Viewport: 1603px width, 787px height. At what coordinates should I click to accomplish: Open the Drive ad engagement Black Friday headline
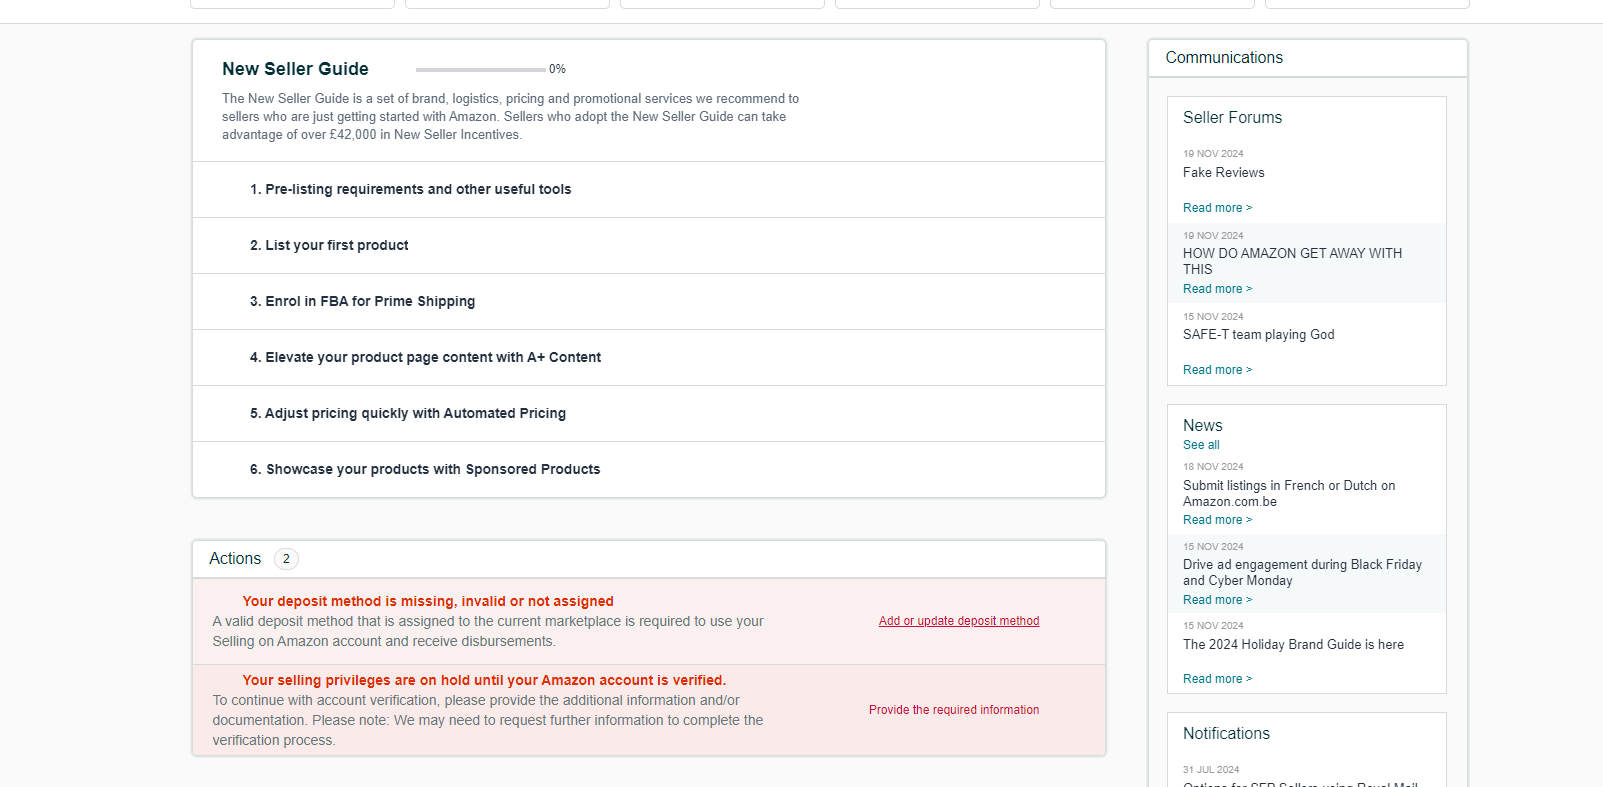(x=1302, y=572)
